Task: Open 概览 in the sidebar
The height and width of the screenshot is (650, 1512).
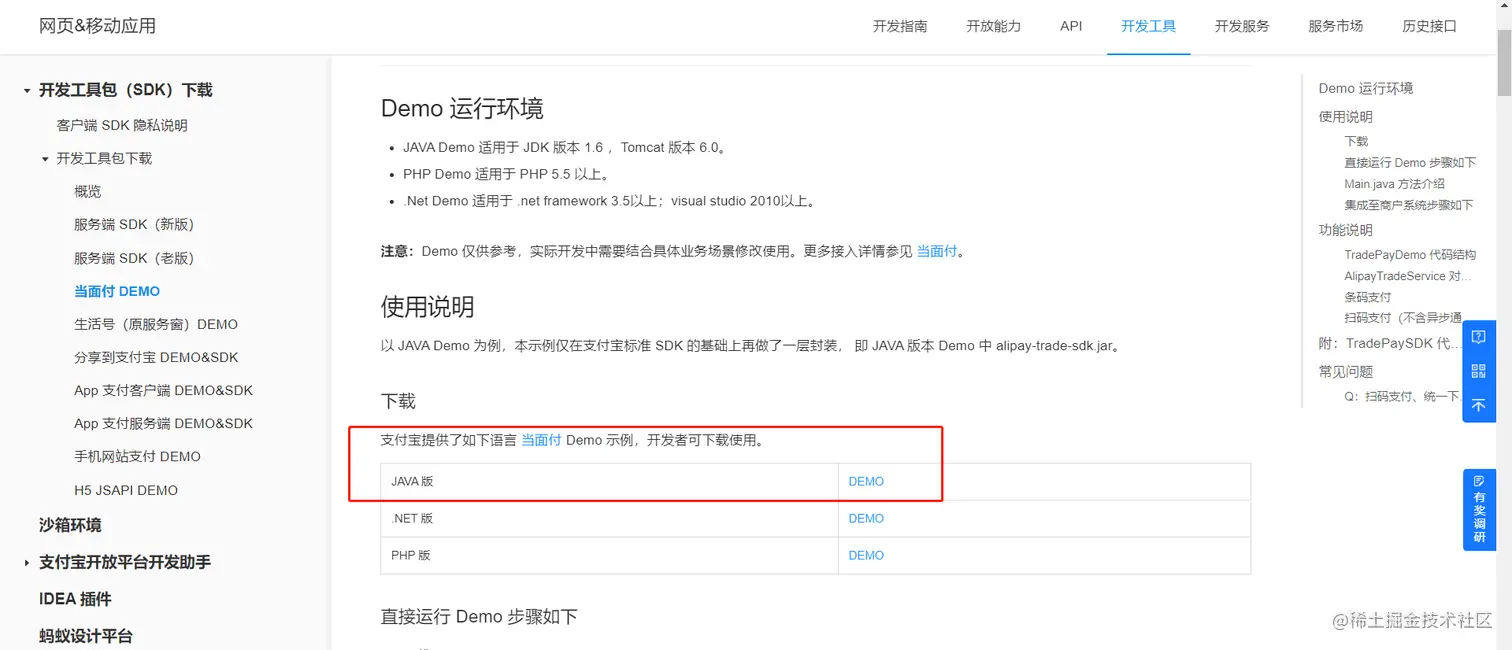Action: 88,192
